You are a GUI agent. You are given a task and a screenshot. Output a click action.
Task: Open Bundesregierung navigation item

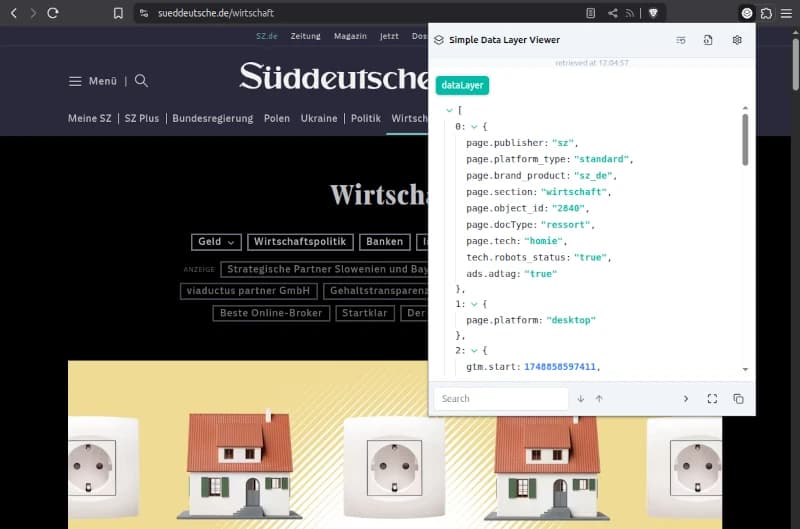coord(213,118)
